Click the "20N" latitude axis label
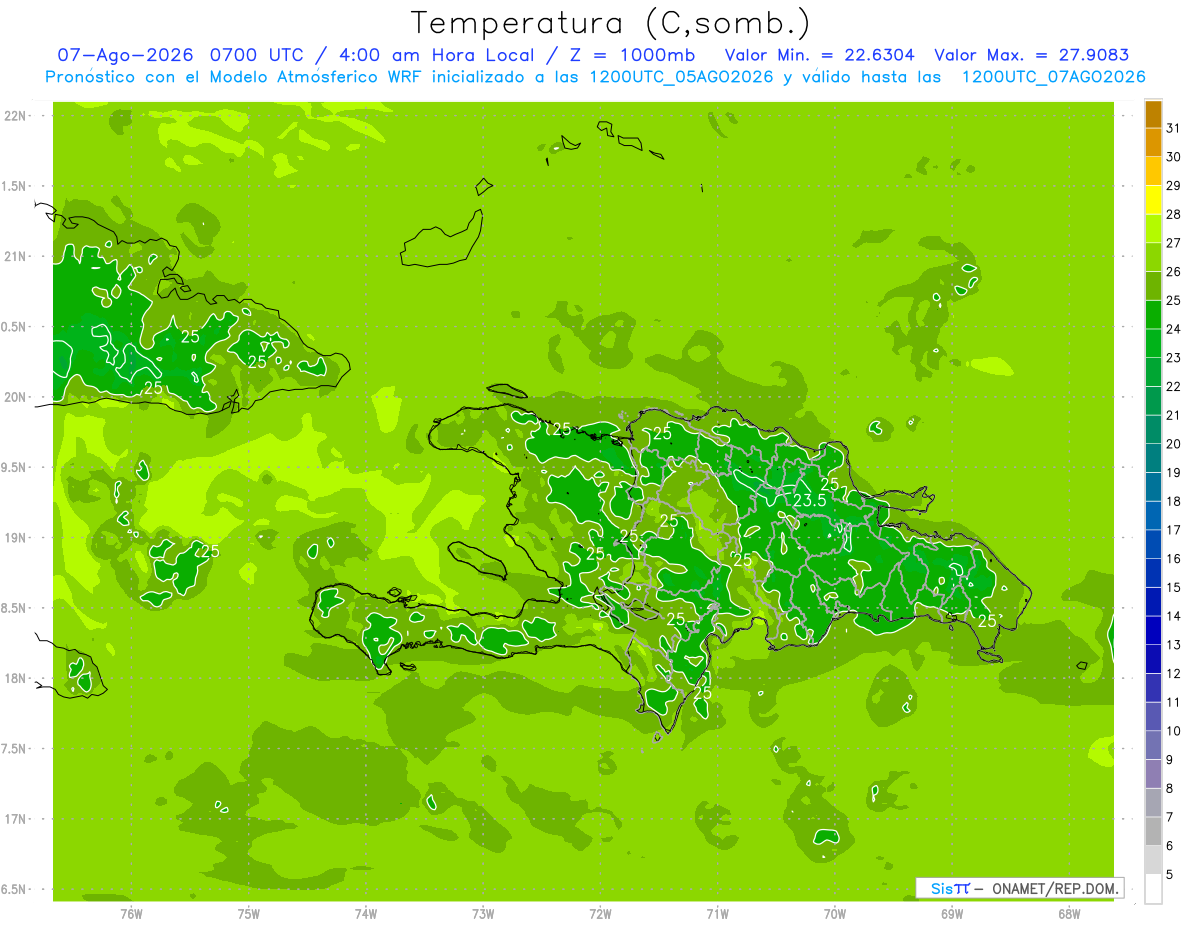The width and height of the screenshot is (1200, 927). point(15,398)
